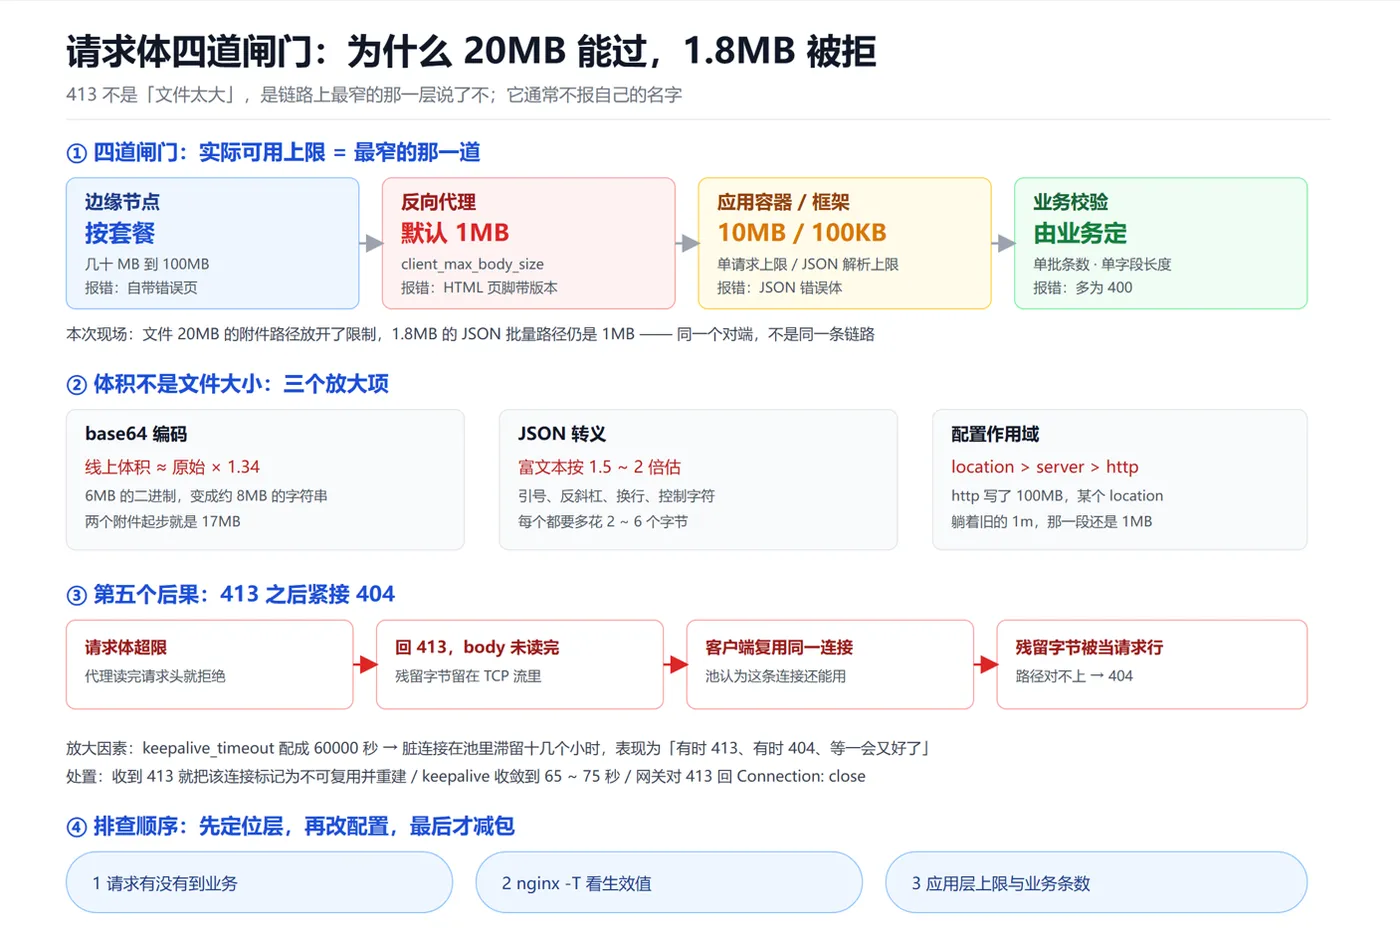Click heading ④ 排查顺序：先定位层

click(290, 826)
